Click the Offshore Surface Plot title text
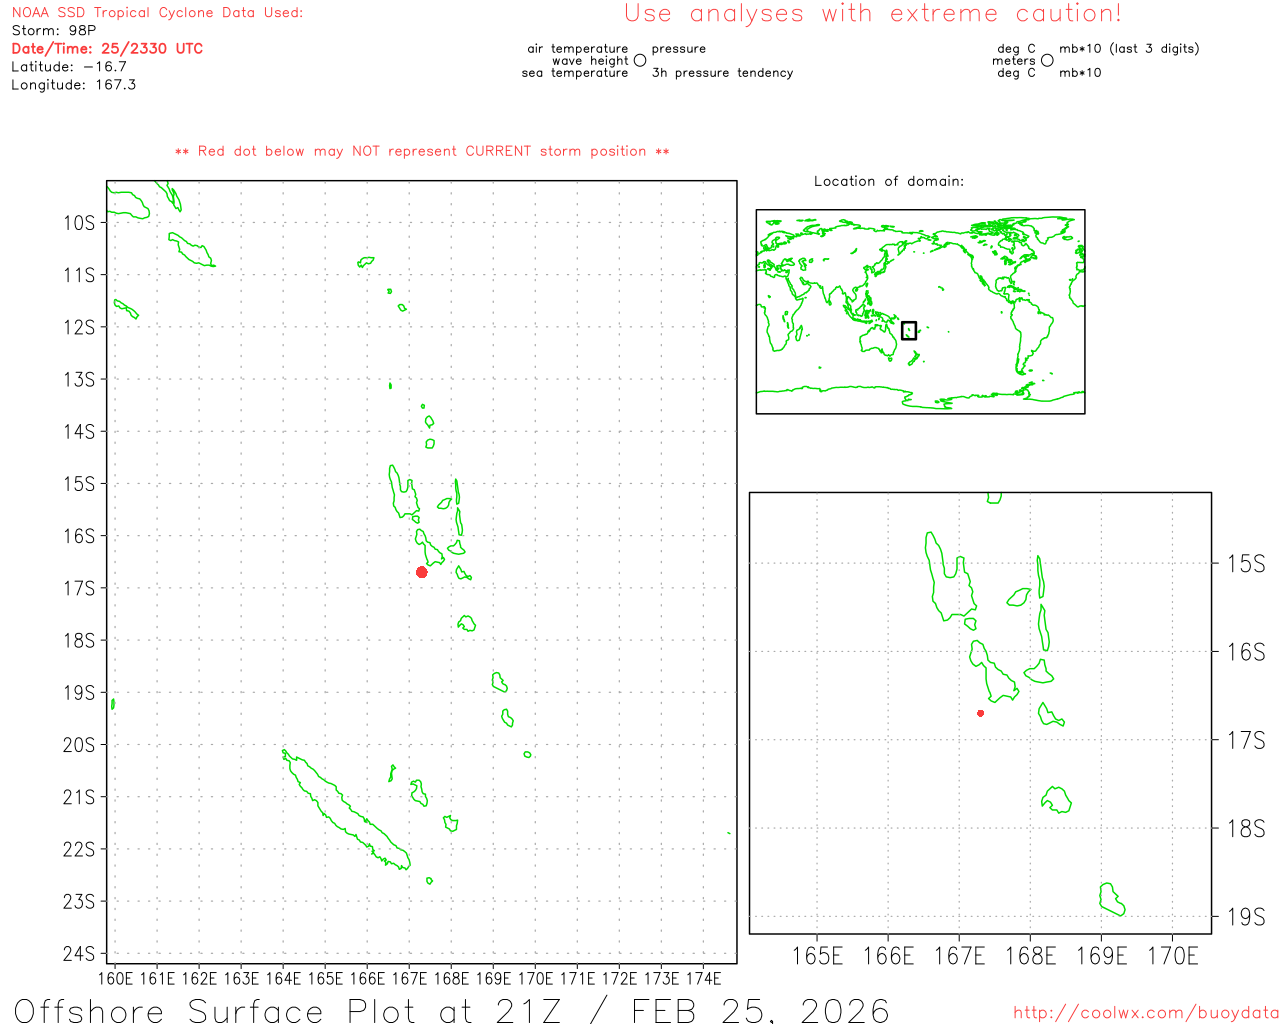The width and height of the screenshot is (1280, 1024). pyautogui.click(x=450, y=1010)
